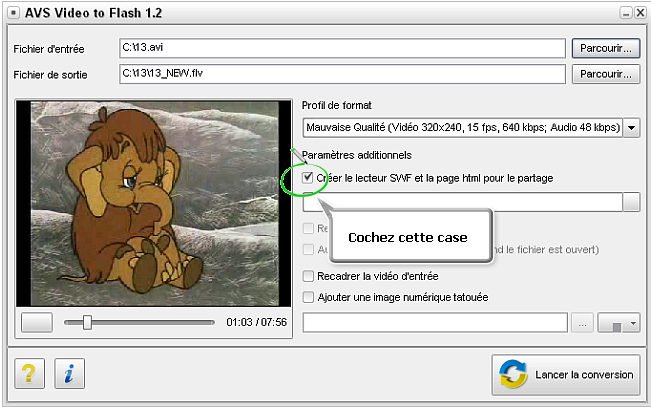Screen dimensions: 651x407
Task: Uncheck Créer le lecteur SWF checkbox
Action: [x=308, y=178]
